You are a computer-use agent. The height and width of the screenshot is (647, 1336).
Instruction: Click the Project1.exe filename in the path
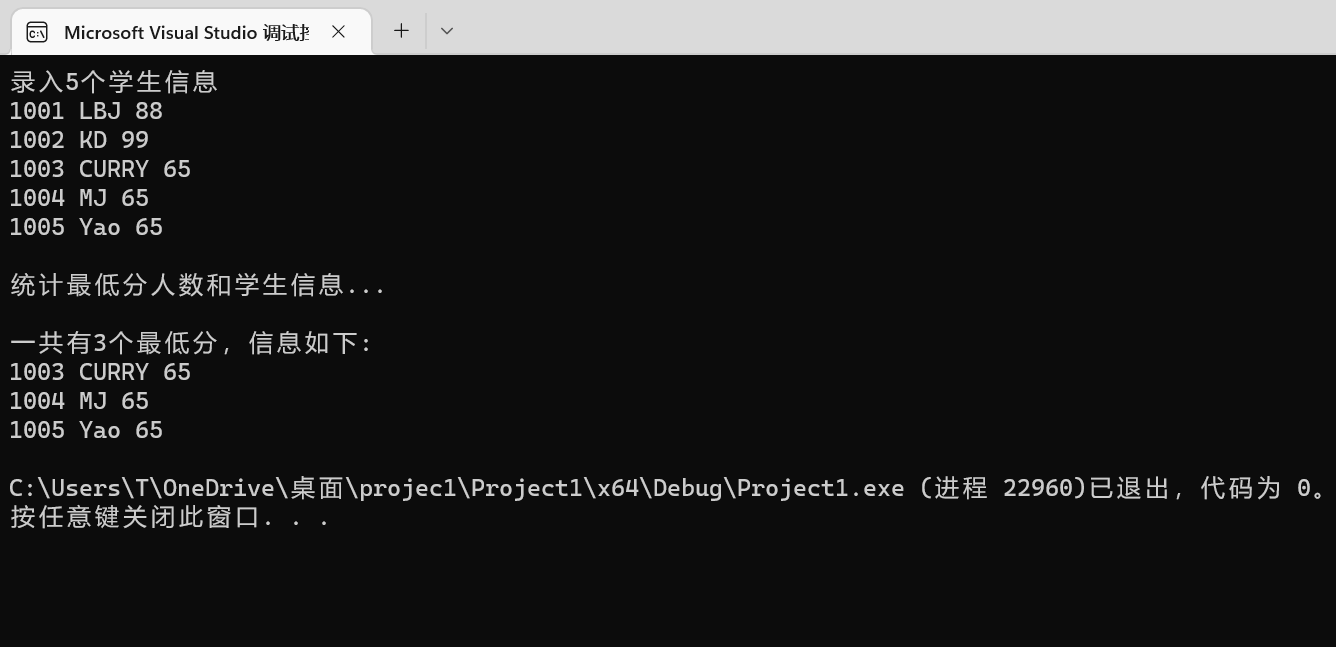tap(821, 488)
